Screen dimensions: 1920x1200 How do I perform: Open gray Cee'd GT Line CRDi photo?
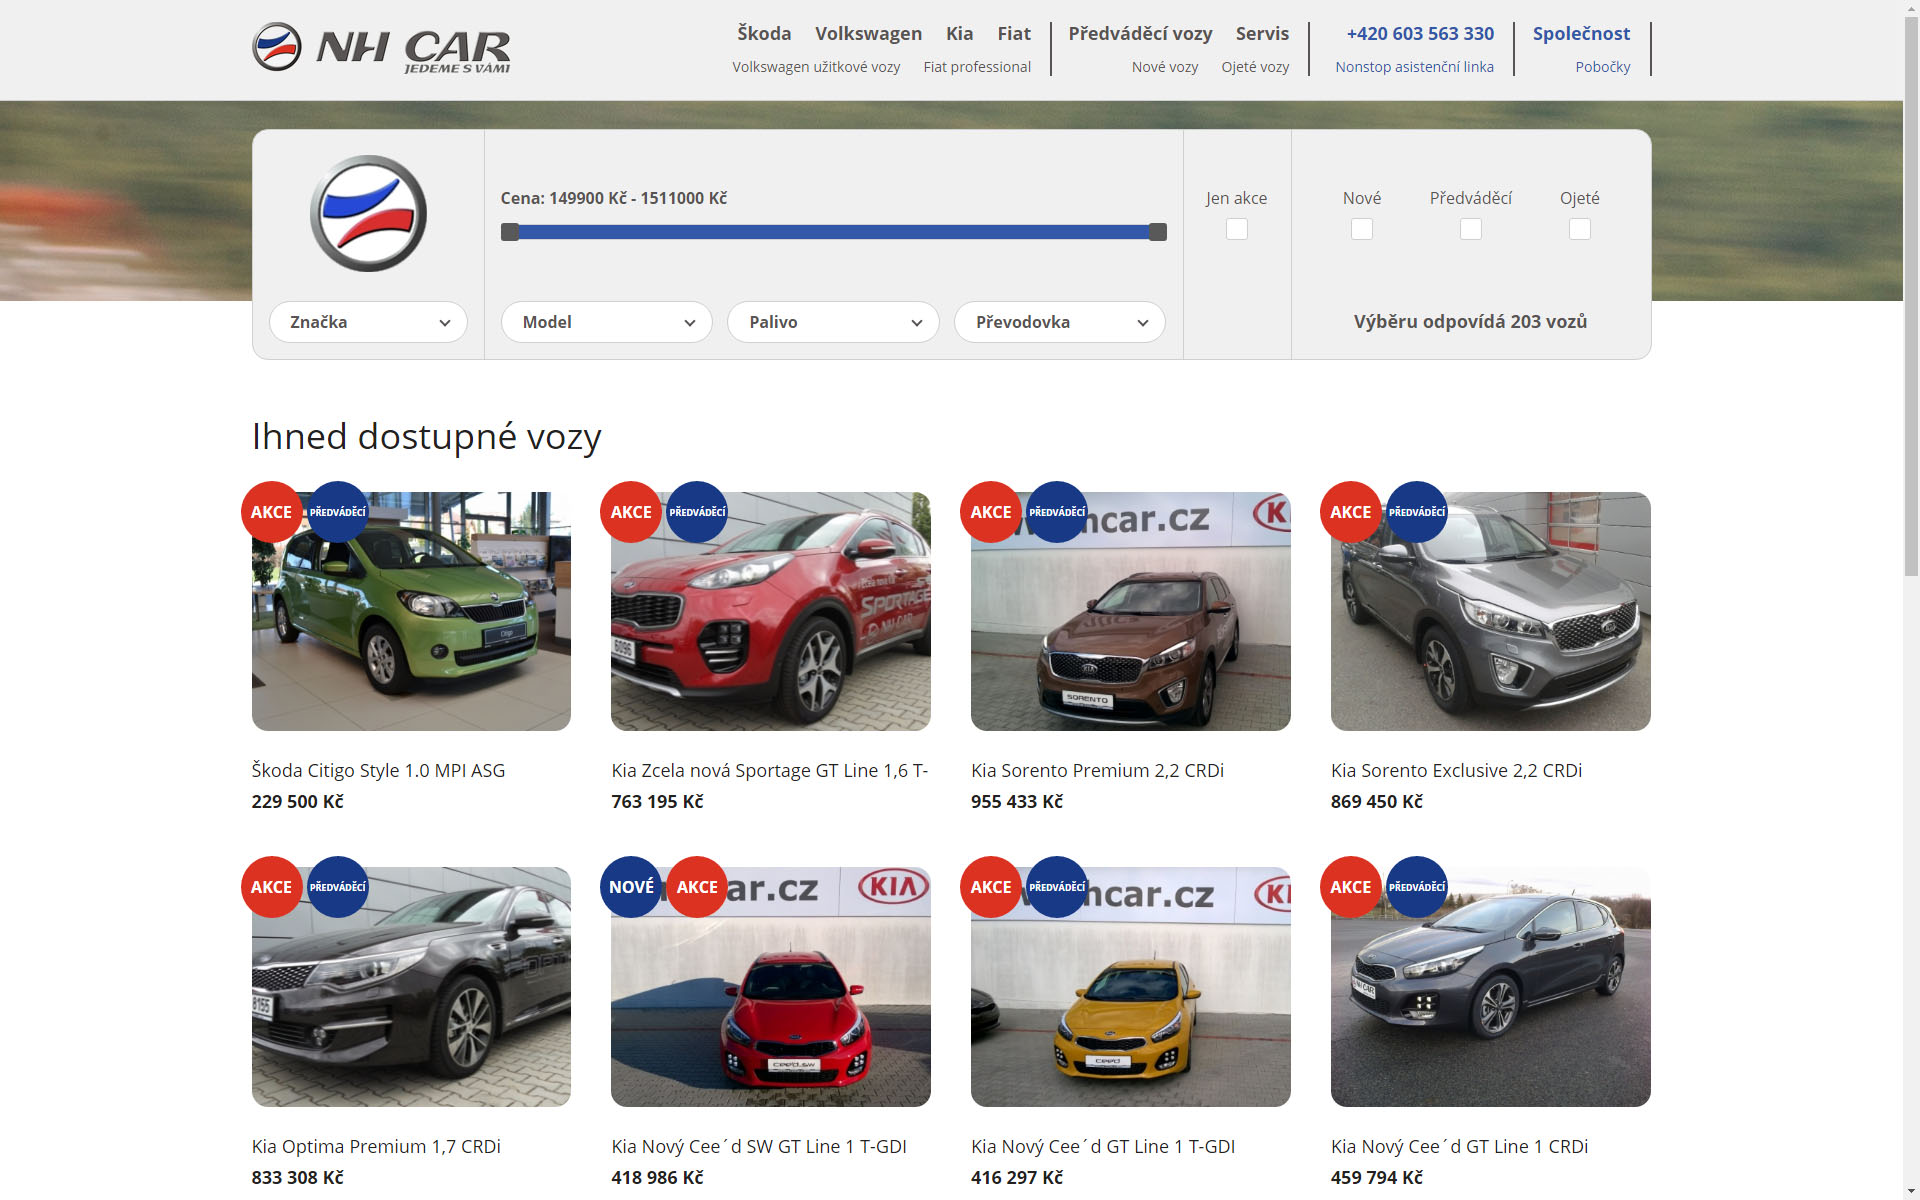[x=1491, y=987]
